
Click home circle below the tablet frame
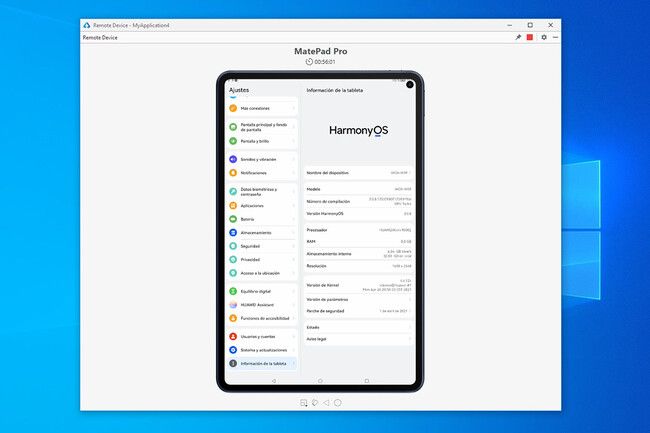point(338,403)
